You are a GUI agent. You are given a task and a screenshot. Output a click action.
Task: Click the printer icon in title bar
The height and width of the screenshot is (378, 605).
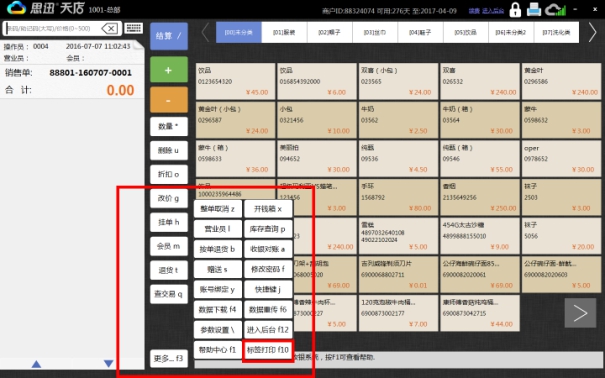click(x=534, y=9)
